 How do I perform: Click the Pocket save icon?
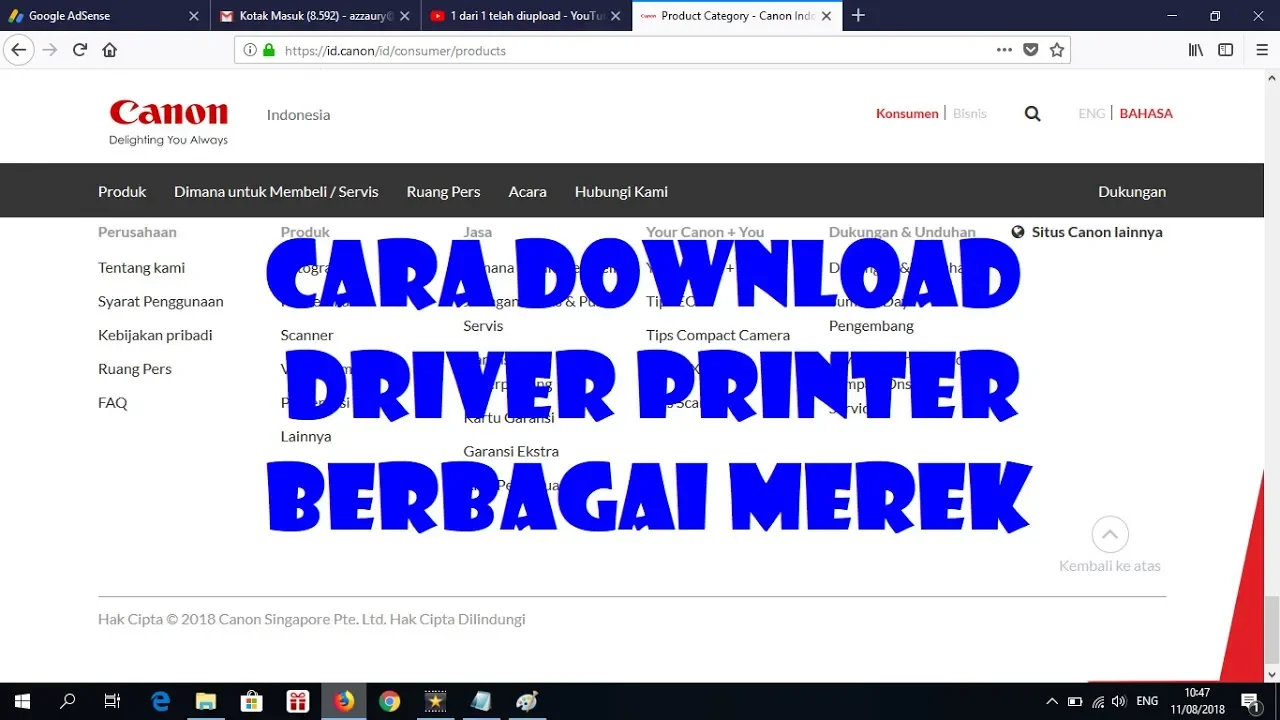coord(1031,50)
